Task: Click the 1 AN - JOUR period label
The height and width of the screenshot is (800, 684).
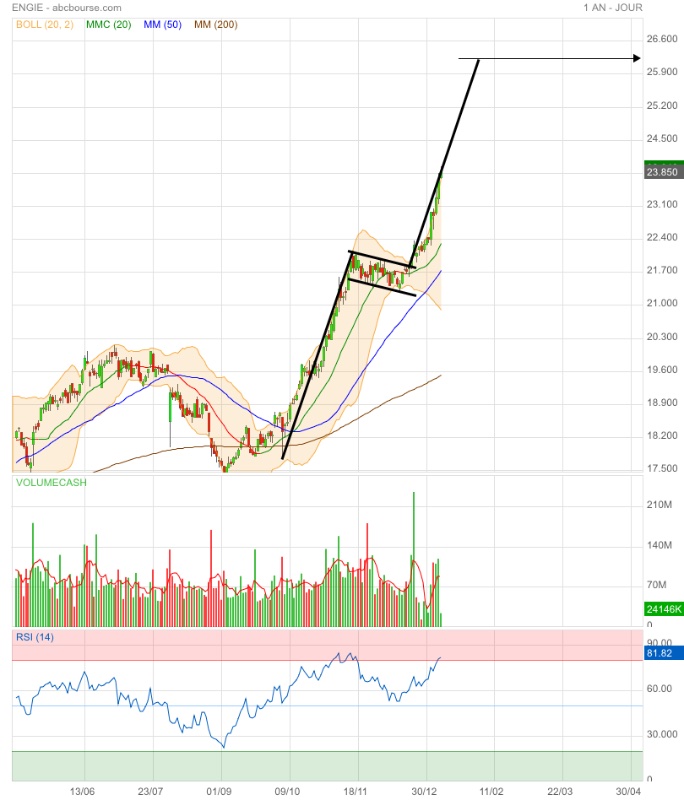Action: [613, 8]
